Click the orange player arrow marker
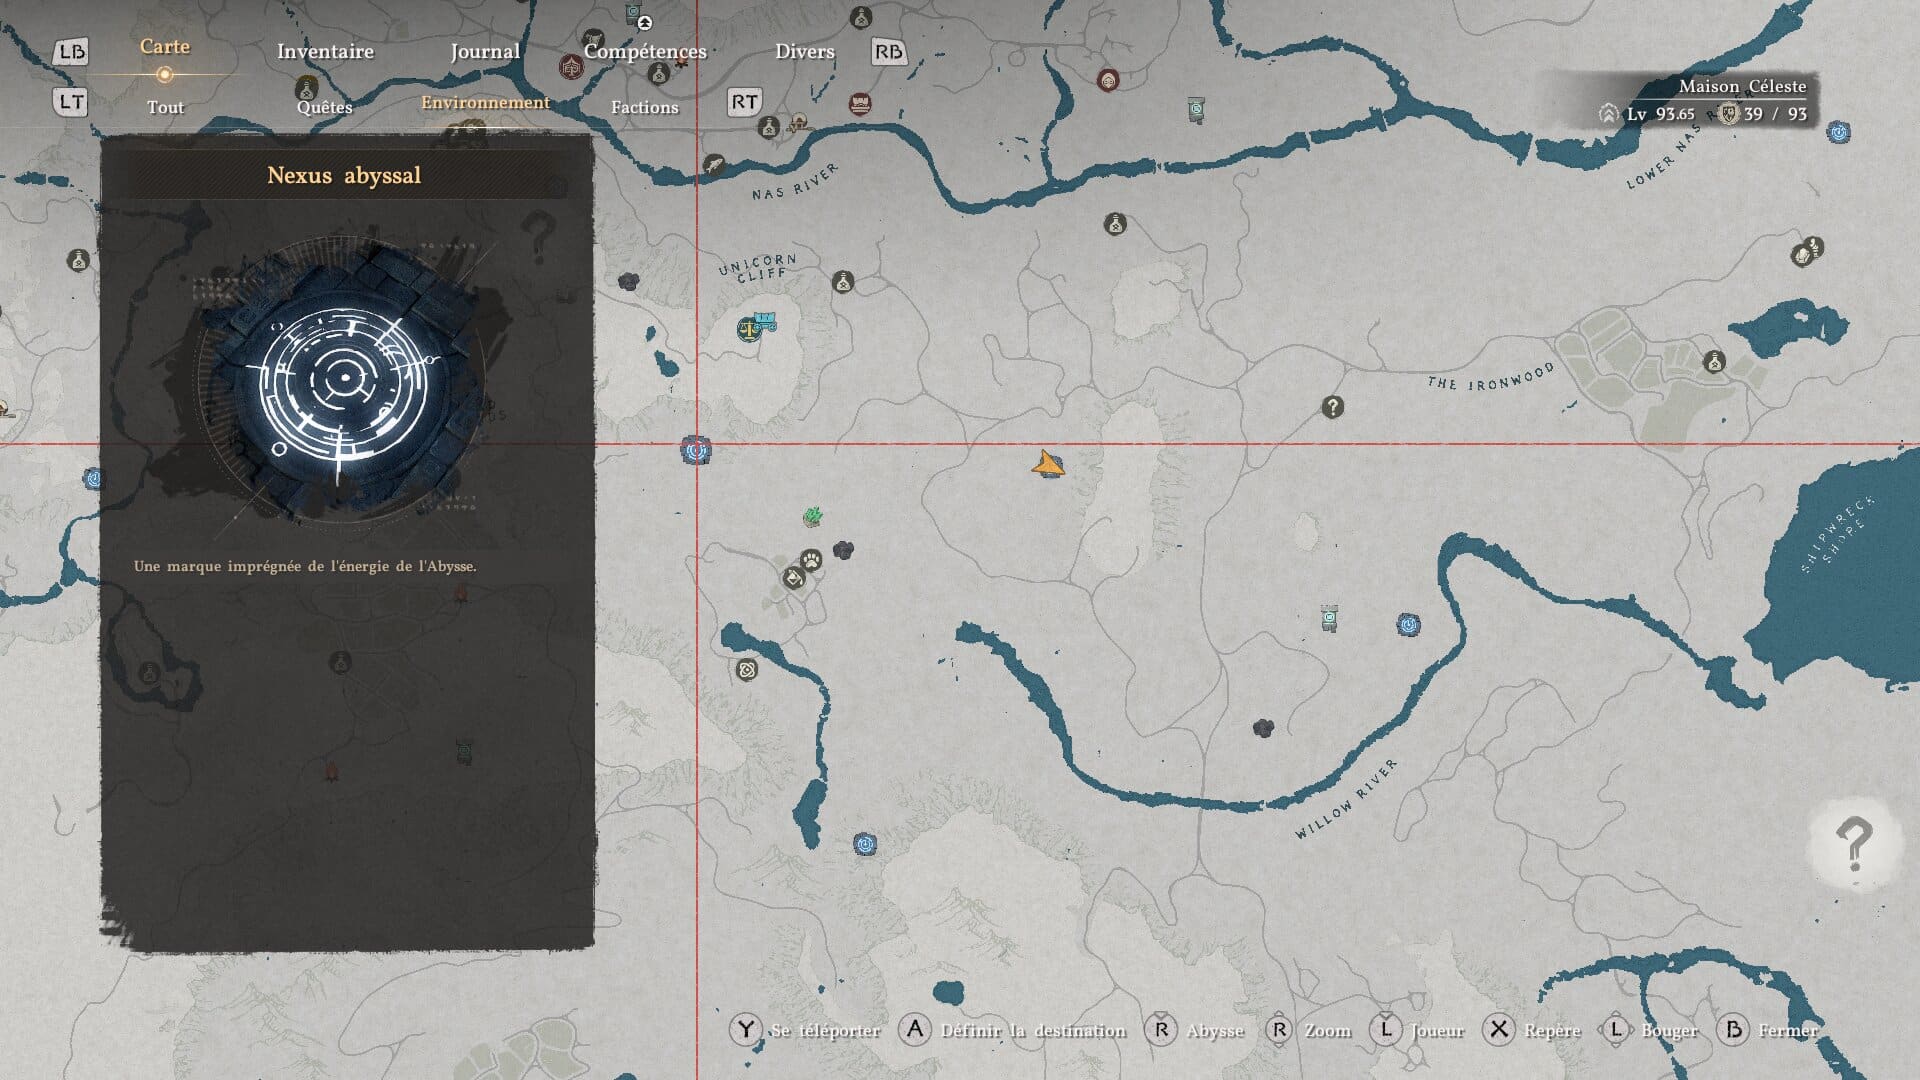 (1047, 464)
